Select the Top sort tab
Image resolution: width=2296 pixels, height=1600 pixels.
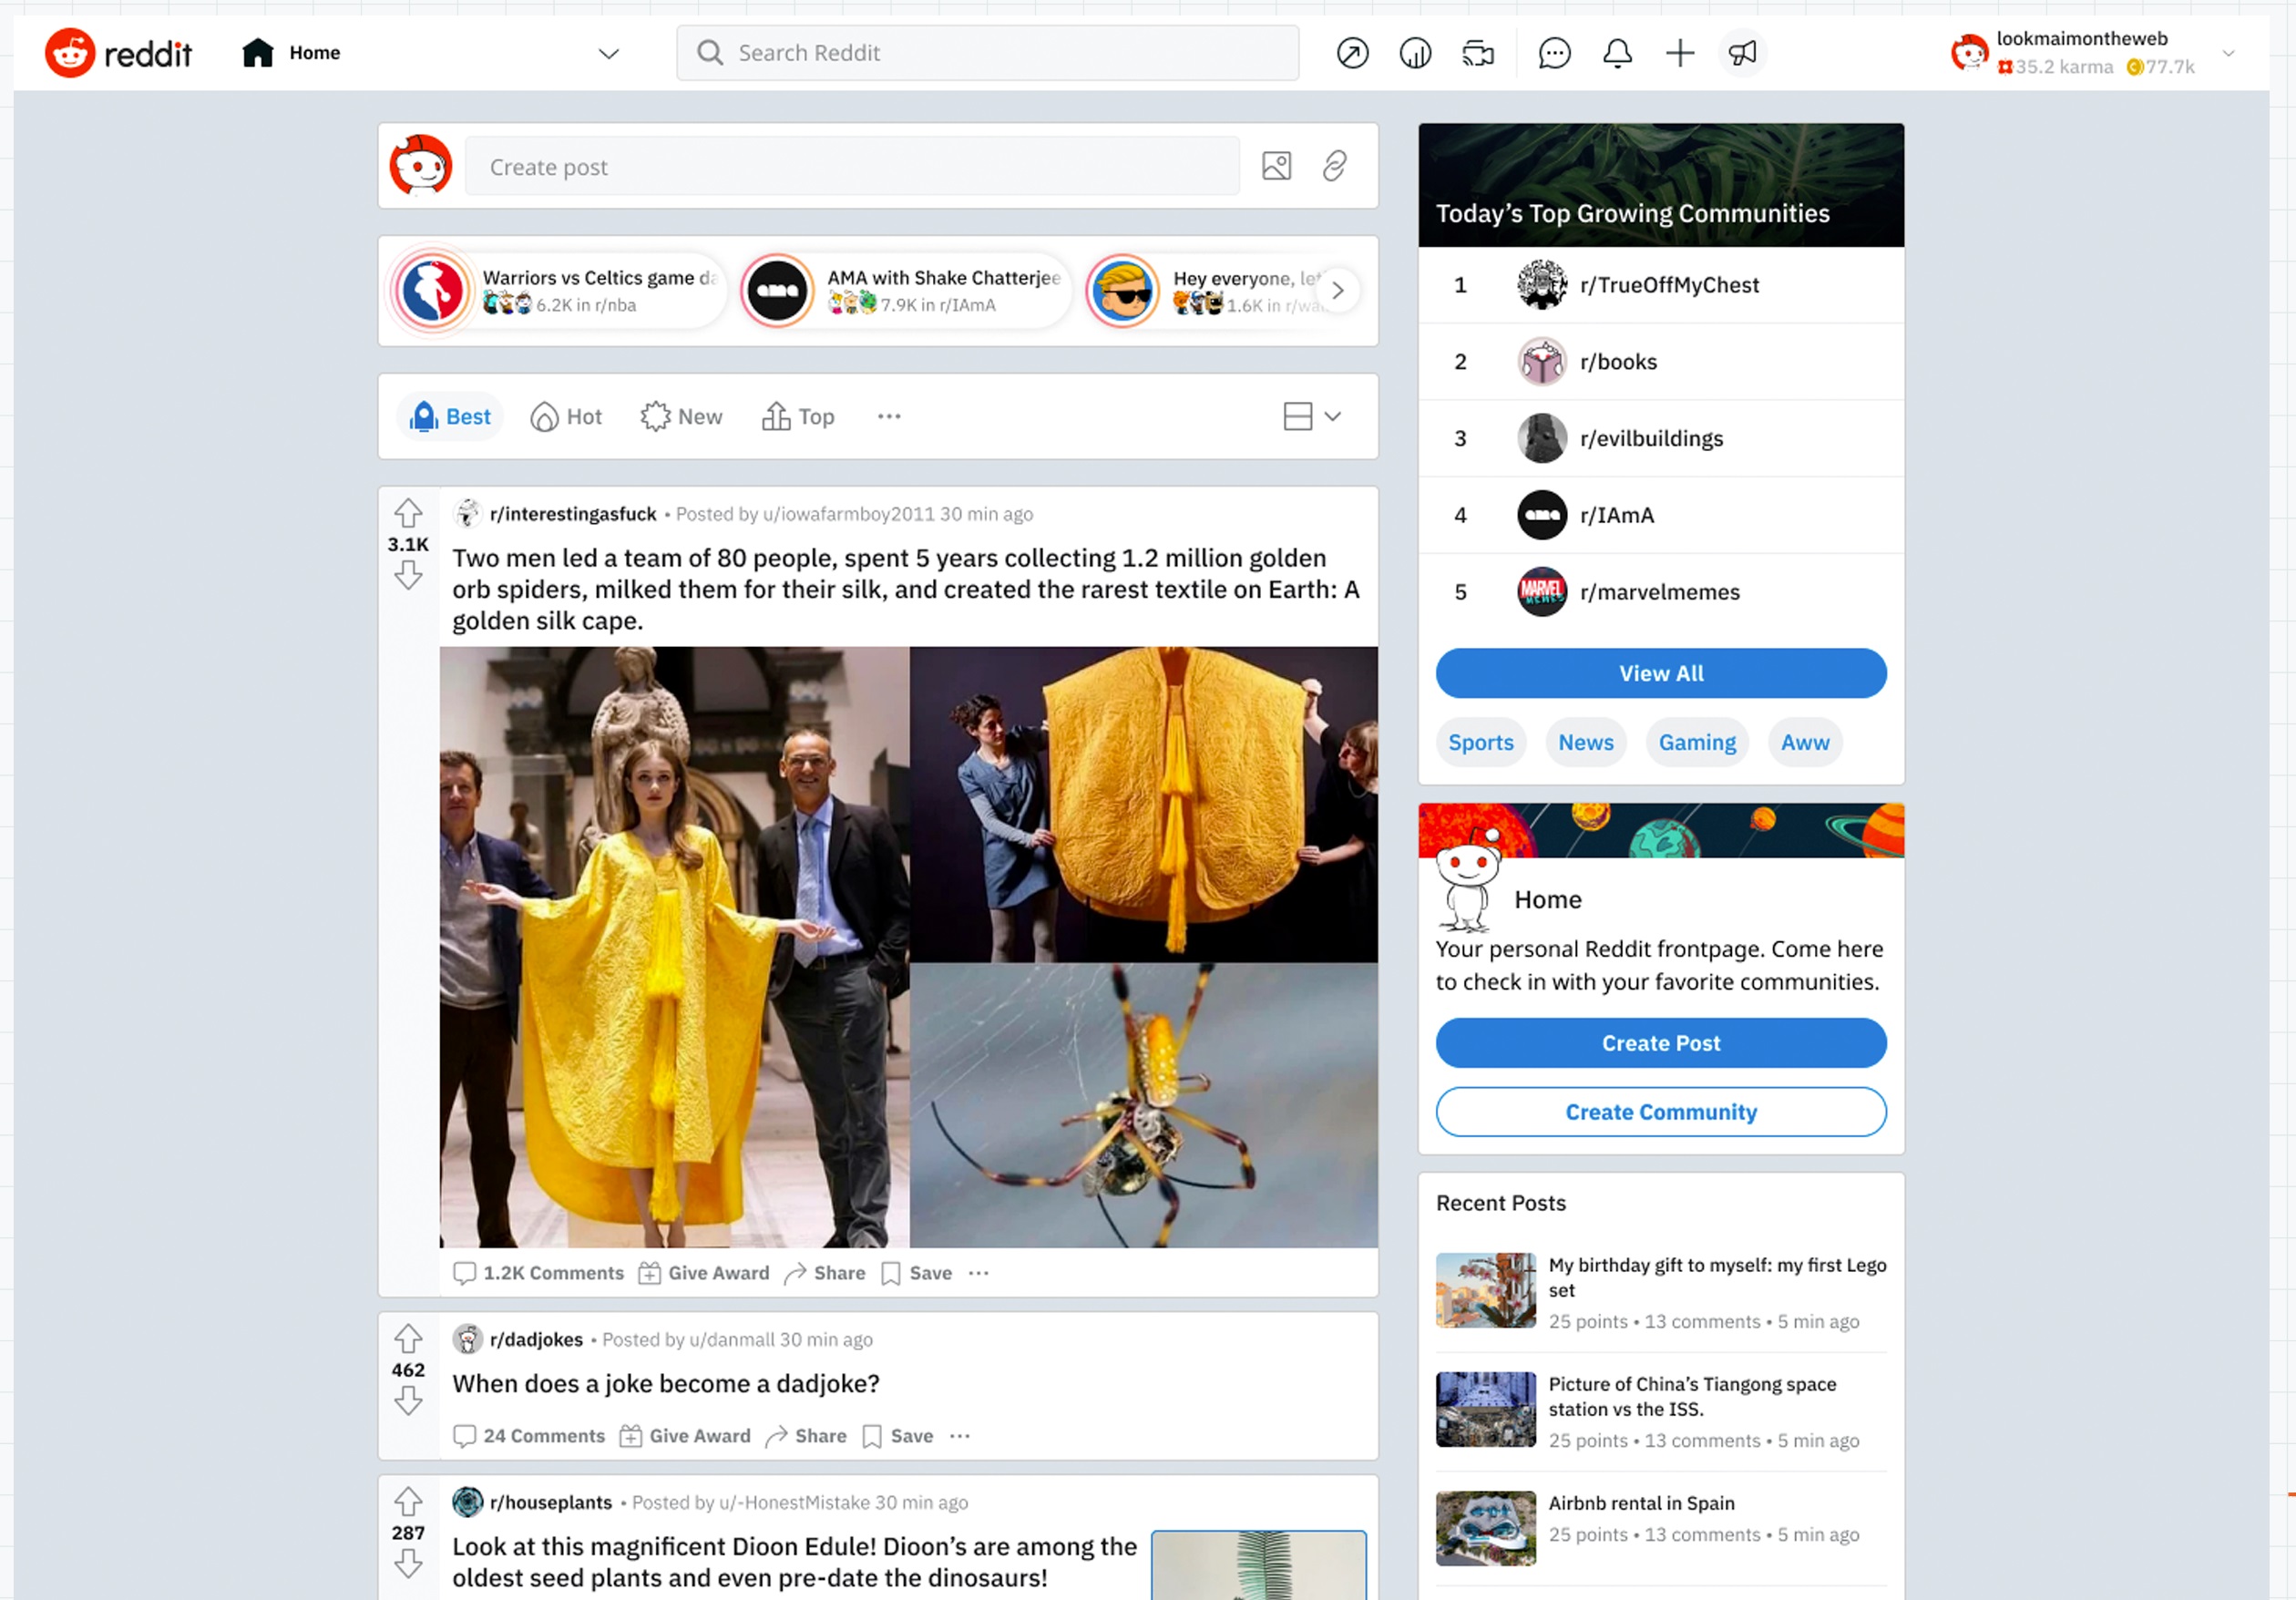798,416
